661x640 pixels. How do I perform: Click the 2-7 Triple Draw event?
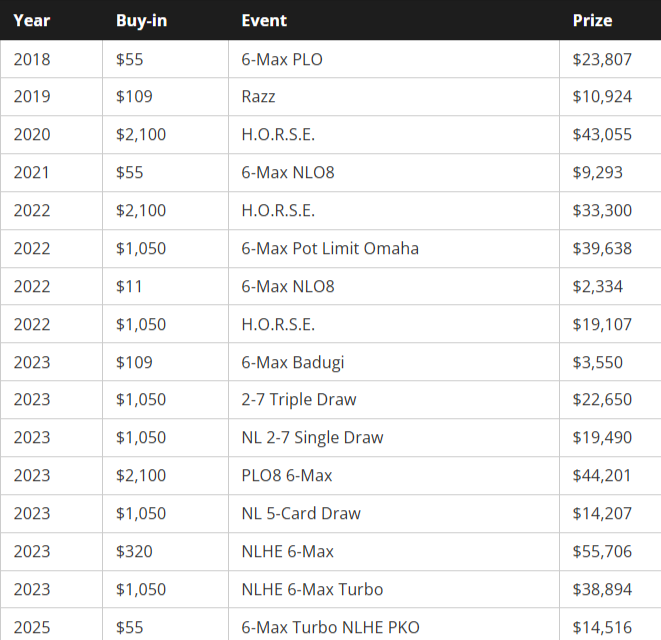(x=299, y=400)
